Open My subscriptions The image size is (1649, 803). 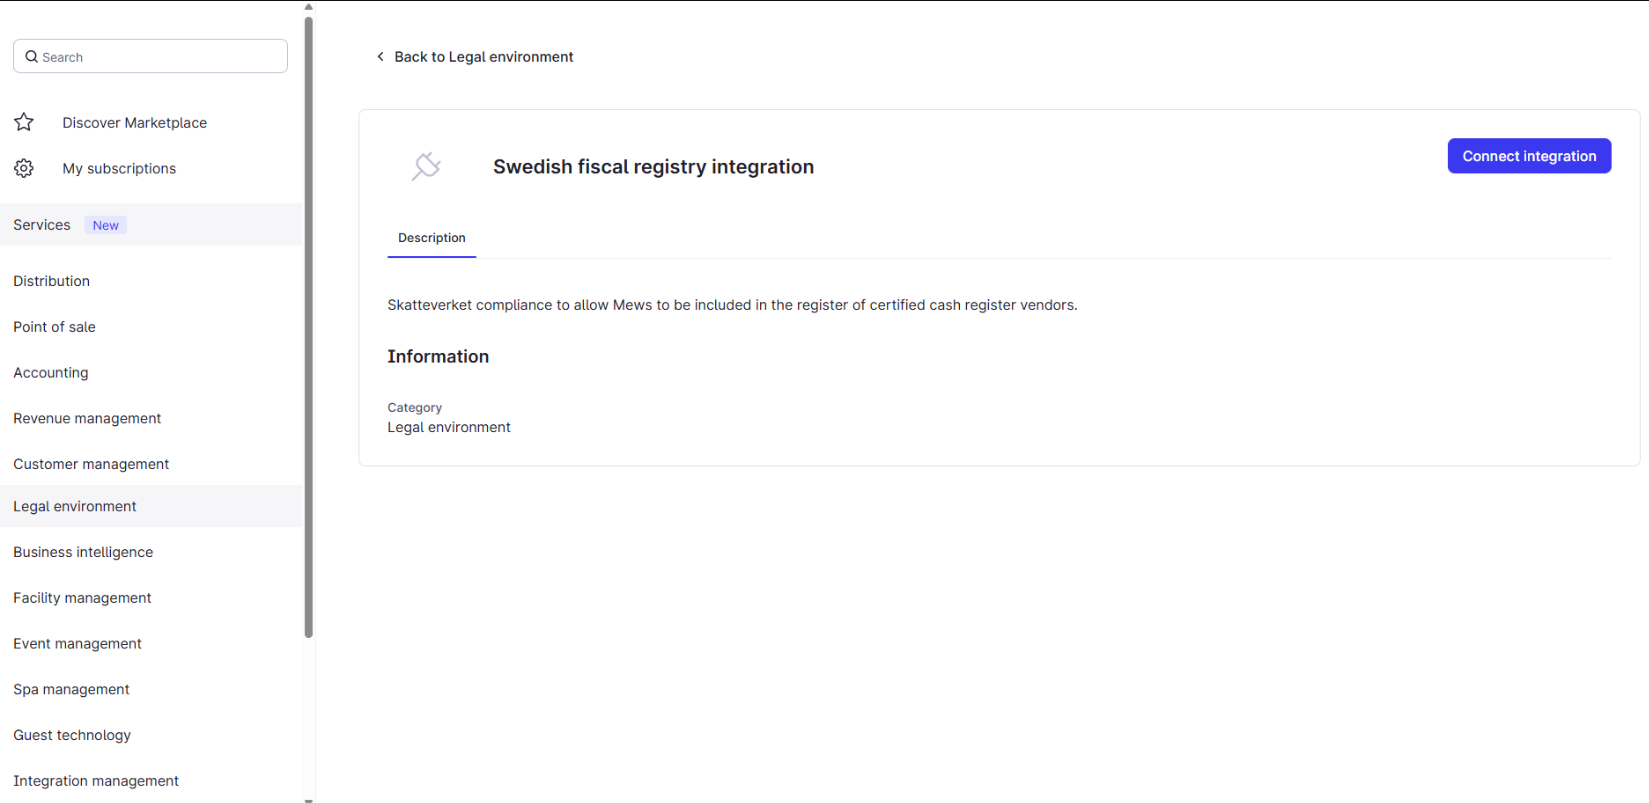[119, 169]
